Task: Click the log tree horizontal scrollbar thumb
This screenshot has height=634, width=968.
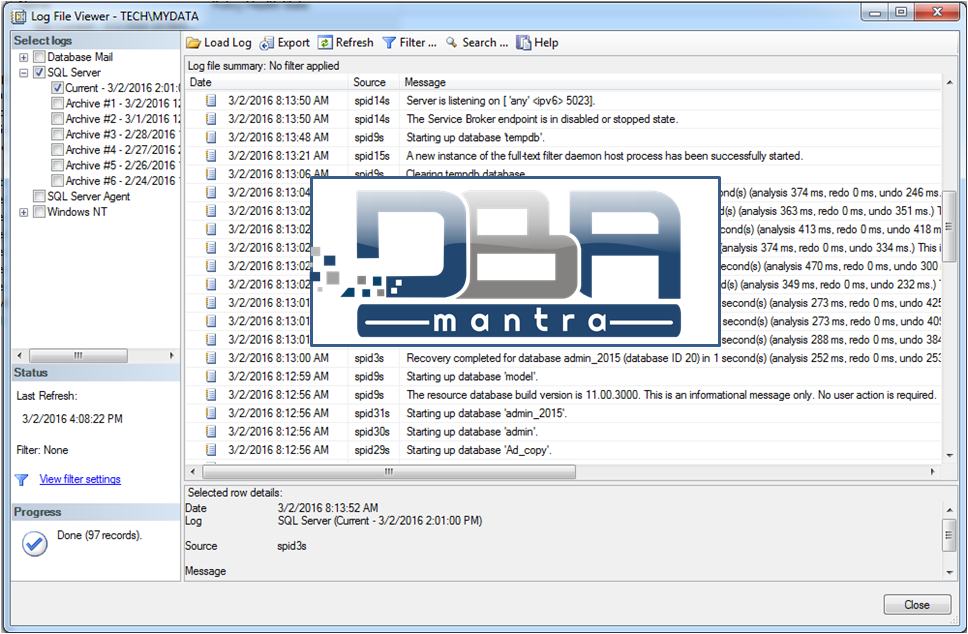Action: pyautogui.click(x=78, y=356)
